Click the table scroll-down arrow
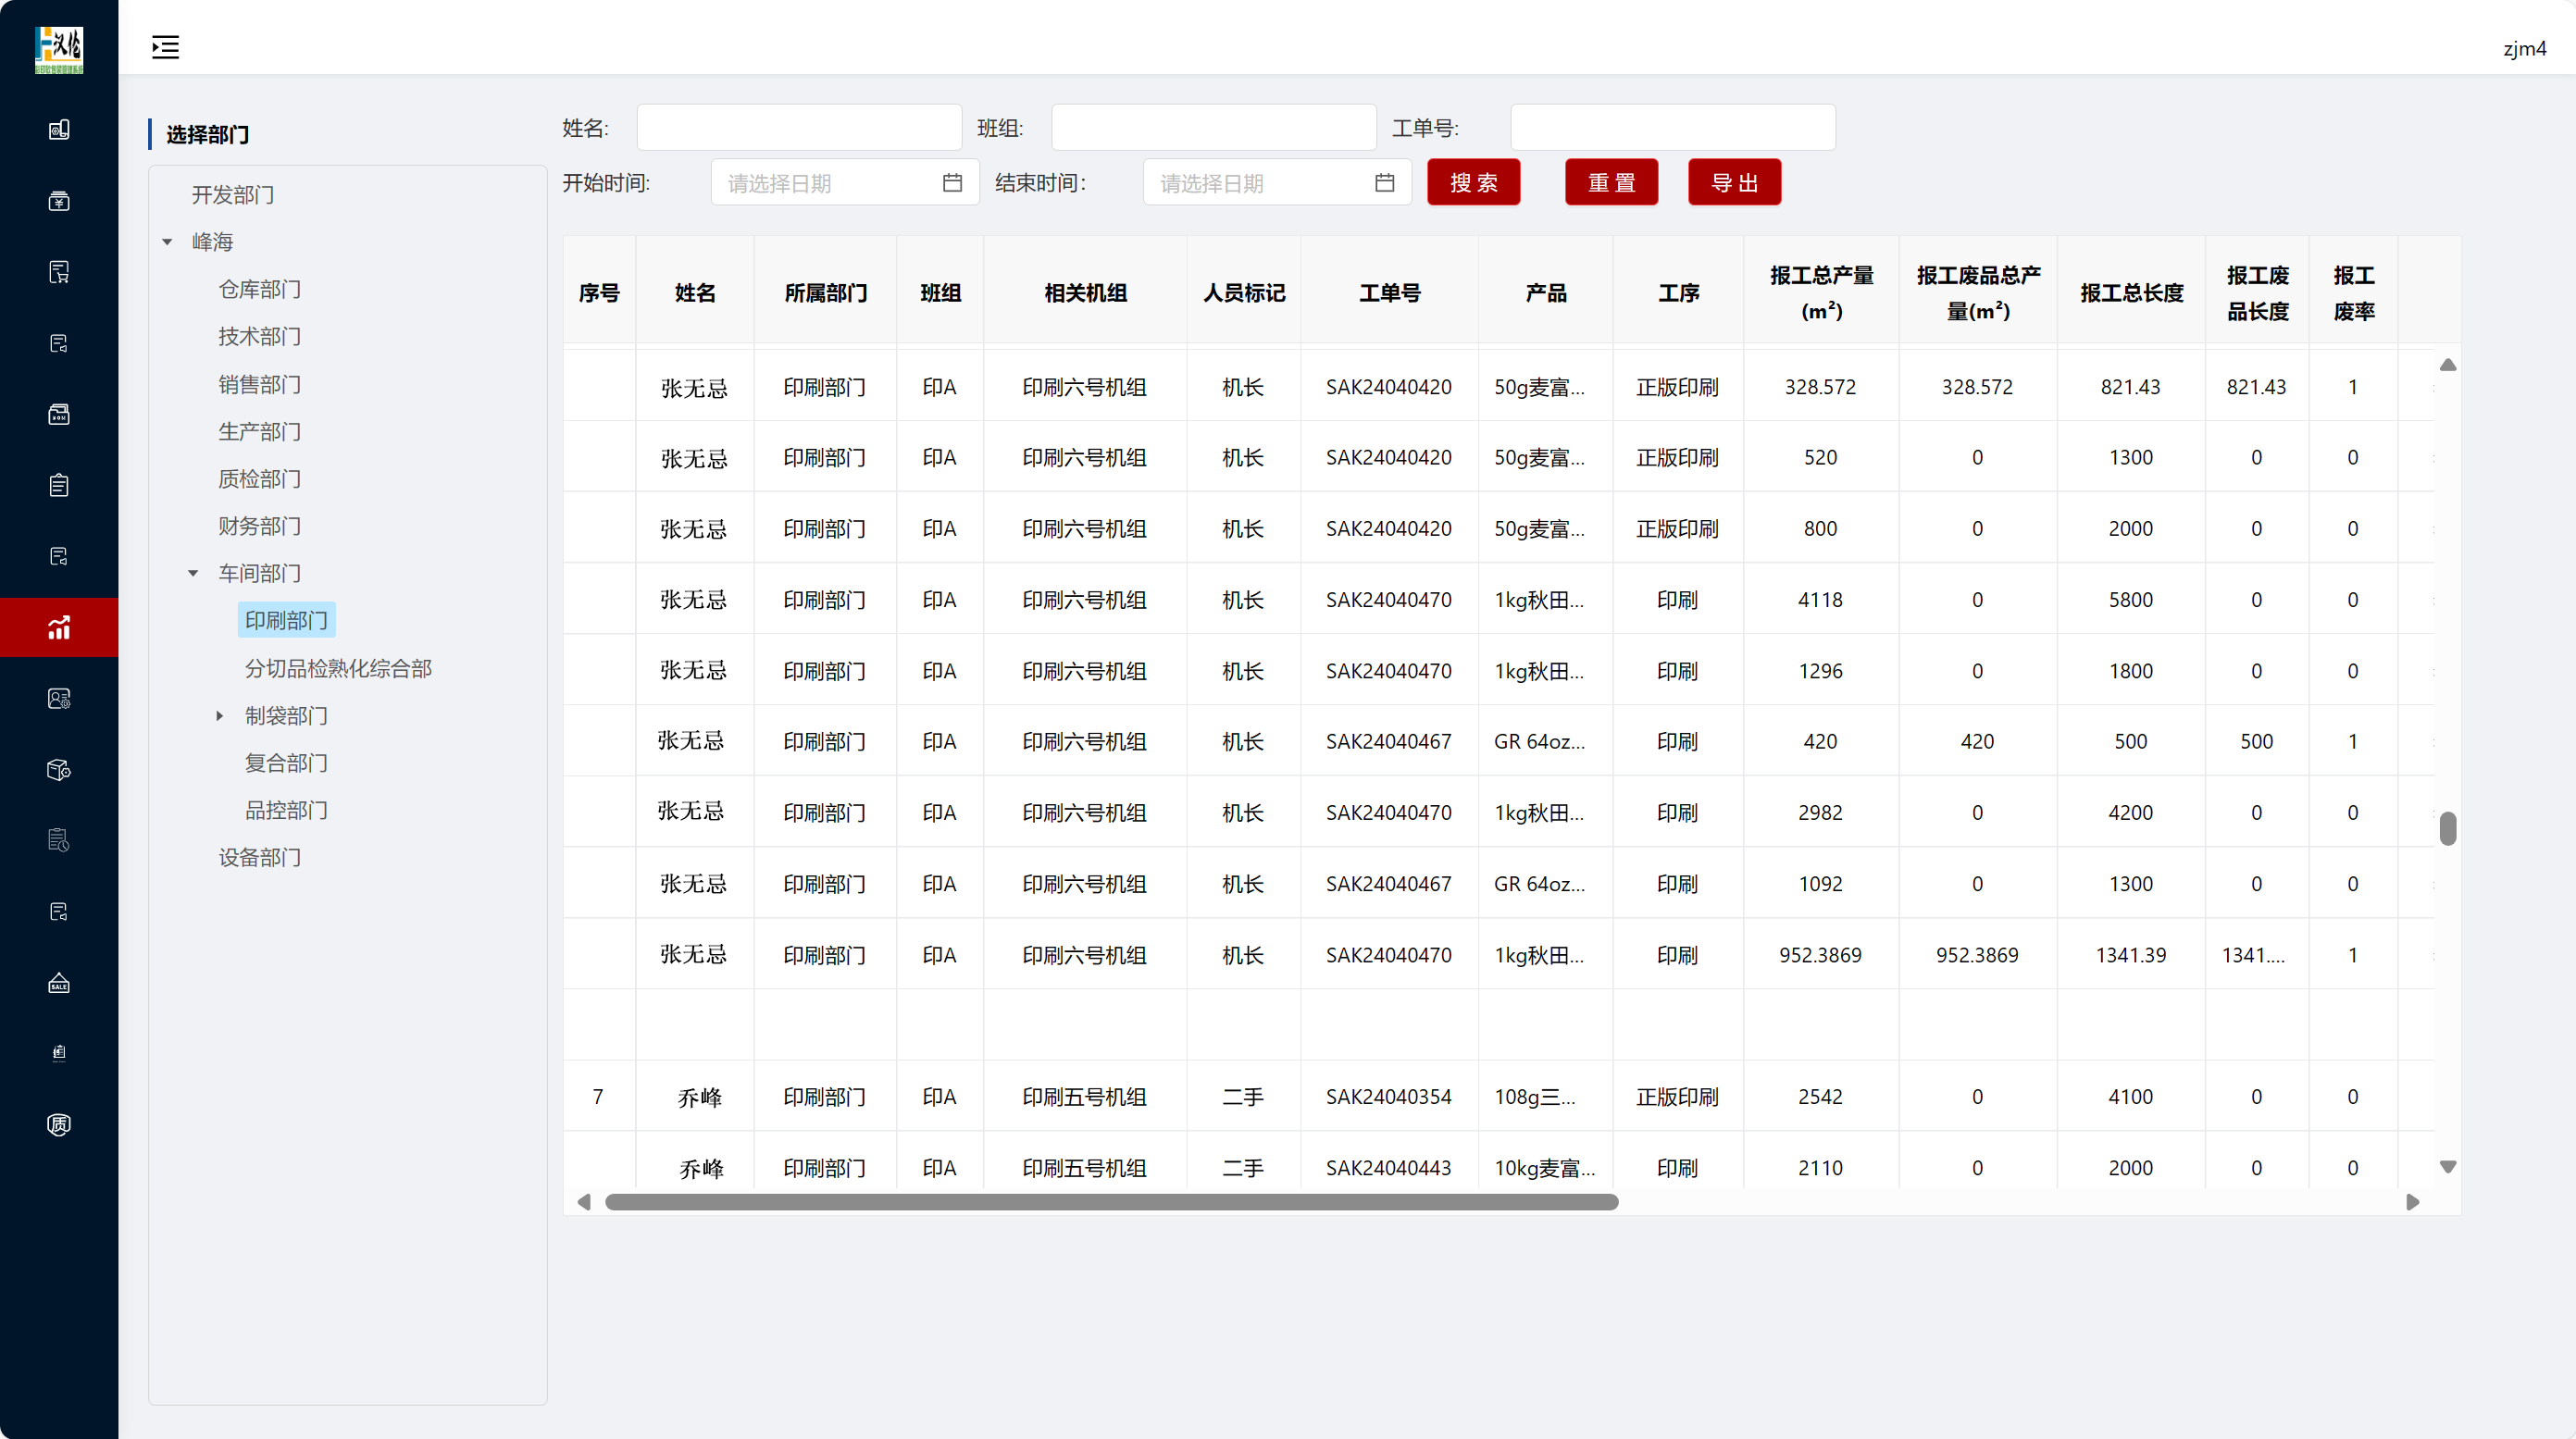The image size is (2576, 1439). (x=2448, y=1166)
